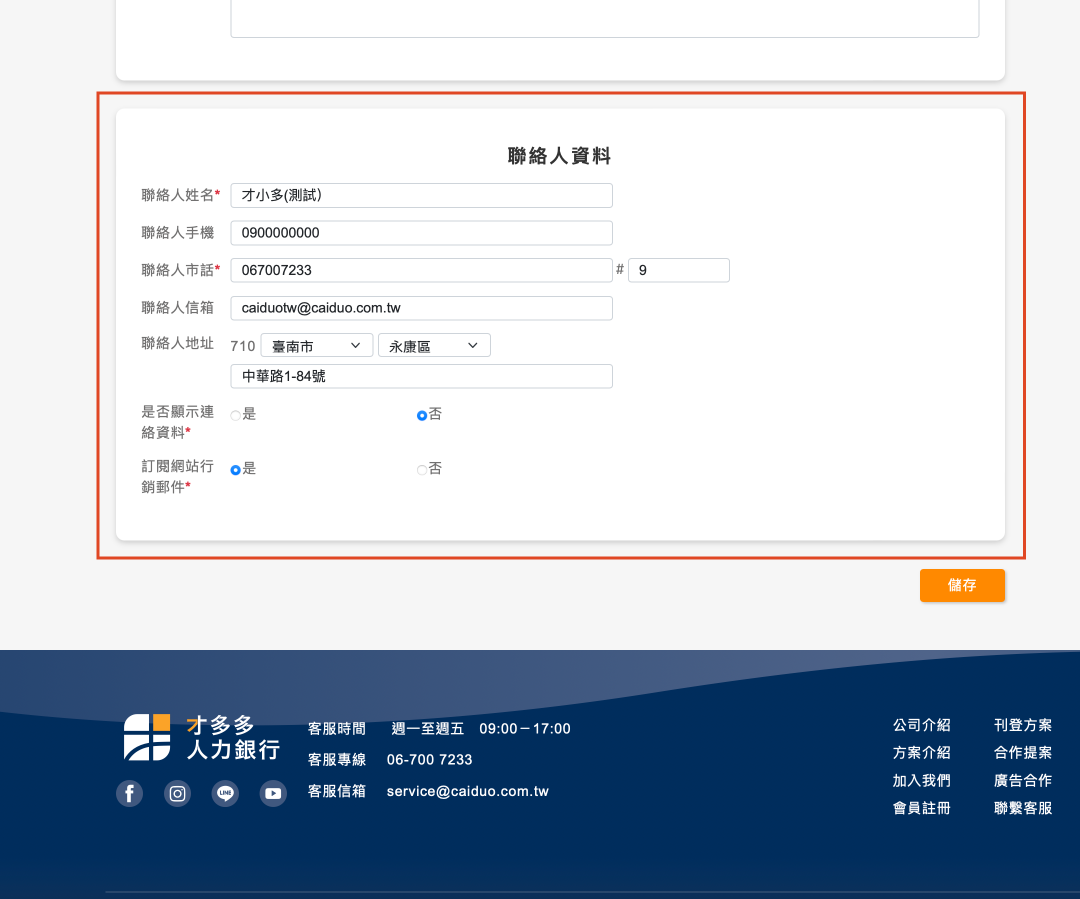
Task: Open the 公司介紹 footer link
Action: tap(921, 725)
